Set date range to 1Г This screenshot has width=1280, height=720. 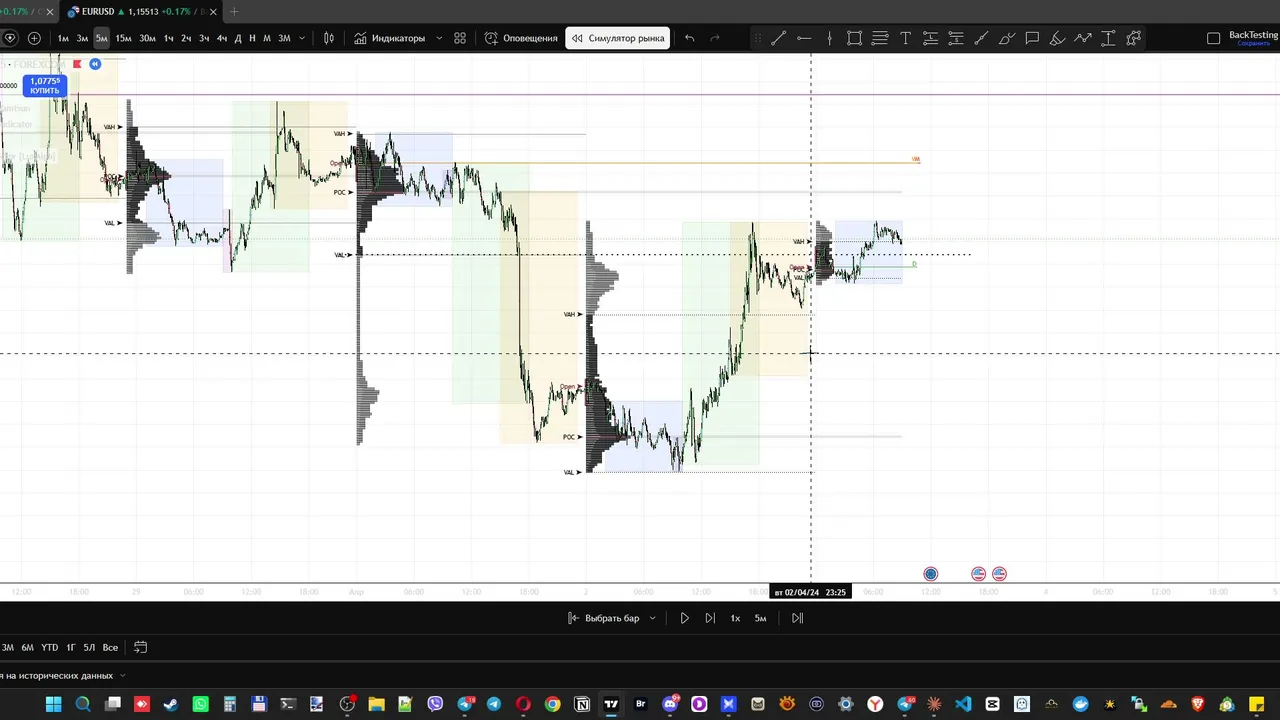click(70, 647)
